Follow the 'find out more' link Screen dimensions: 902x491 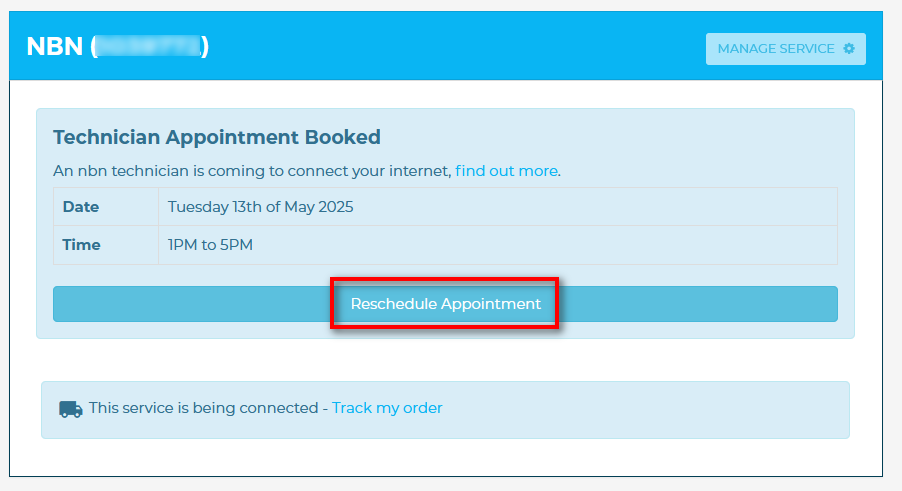pos(506,171)
